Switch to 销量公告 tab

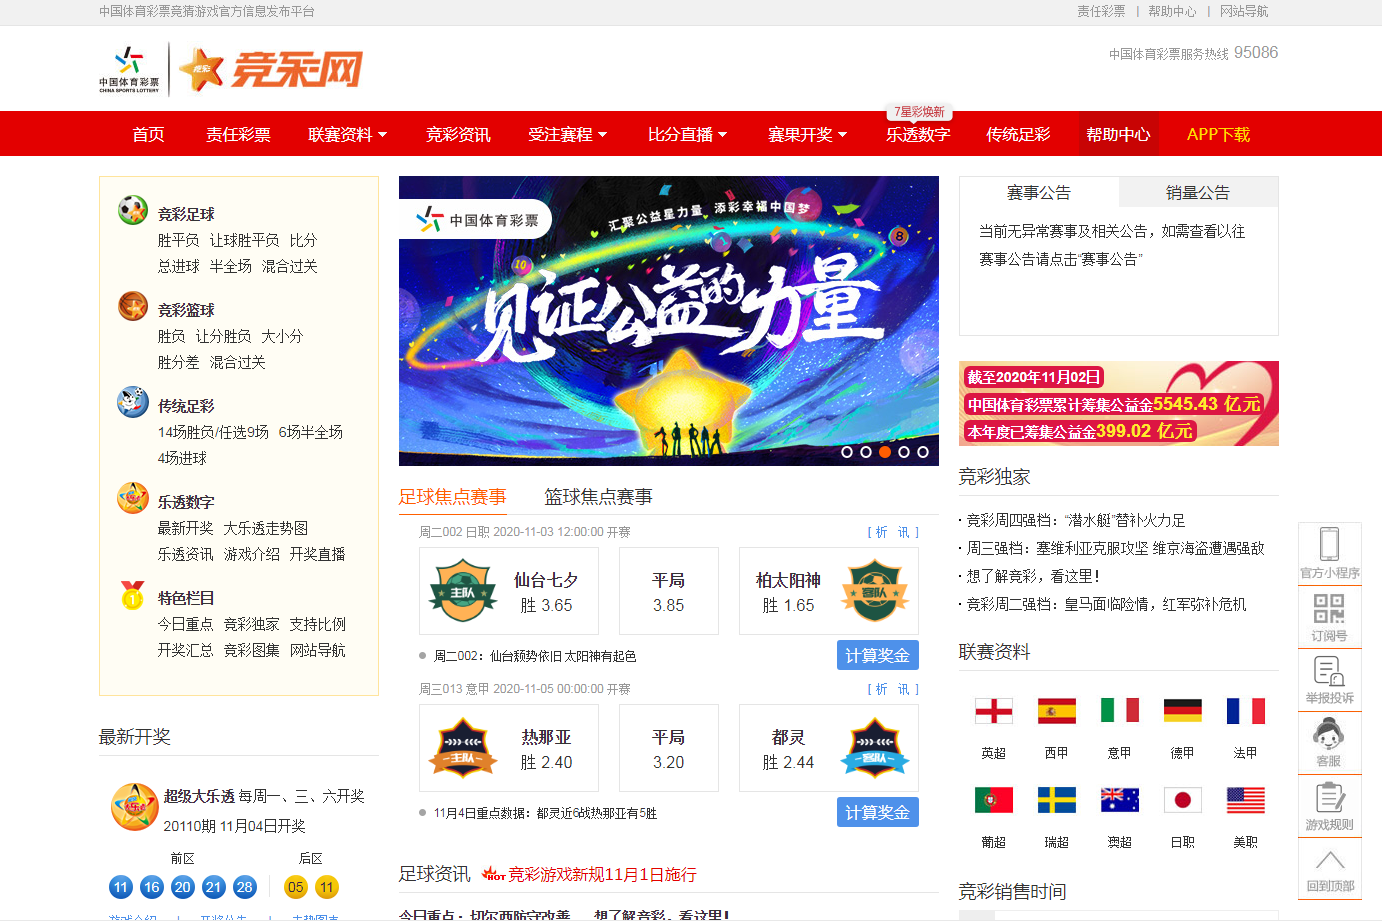[x=1198, y=192]
